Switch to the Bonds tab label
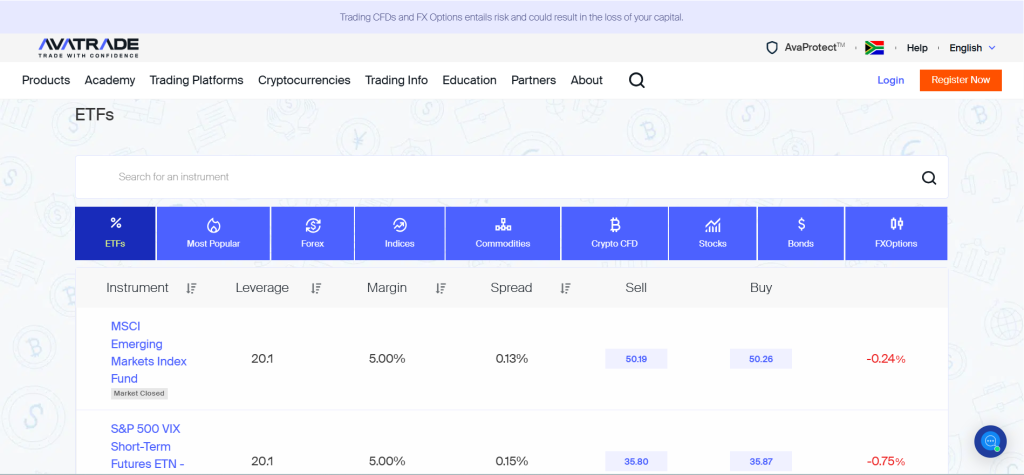Screen dimensions: 1024x475 [x=801, y=244]
